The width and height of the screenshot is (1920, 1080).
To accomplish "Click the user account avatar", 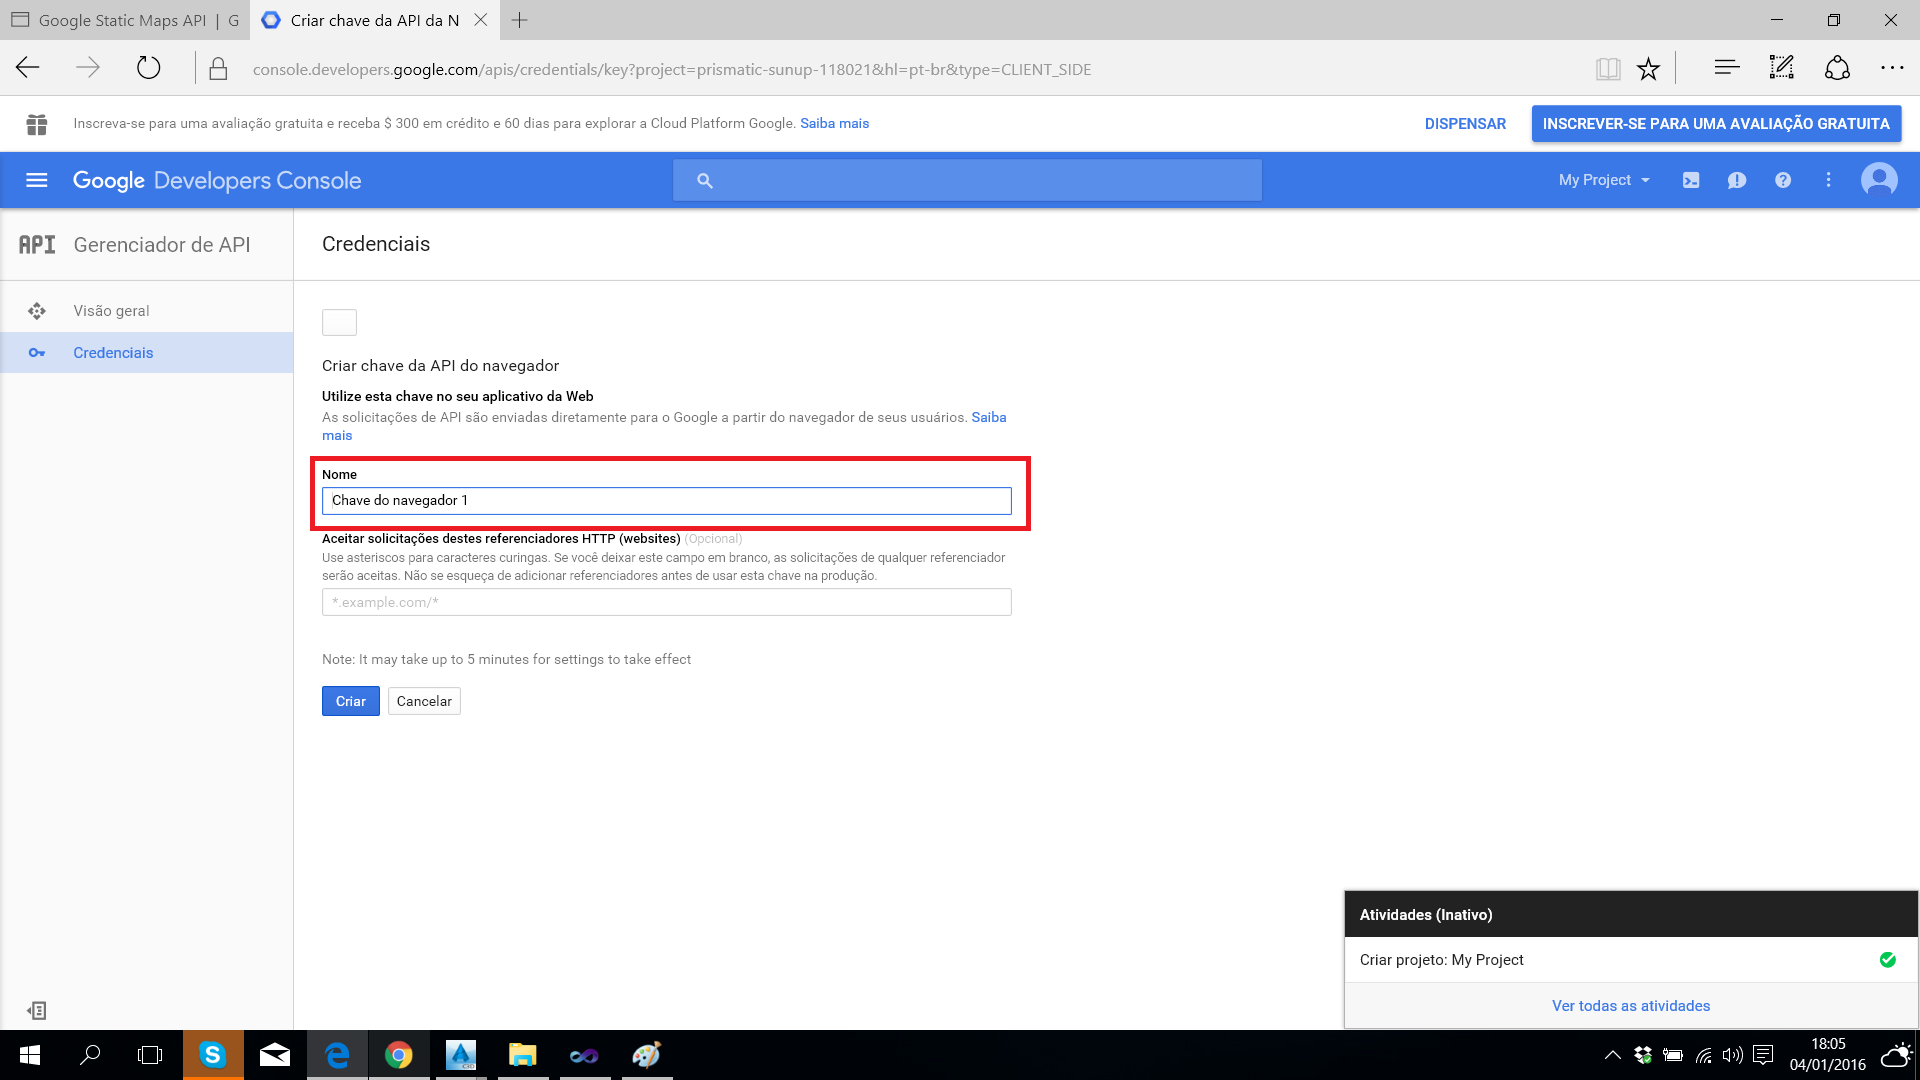I will 1879,180.
